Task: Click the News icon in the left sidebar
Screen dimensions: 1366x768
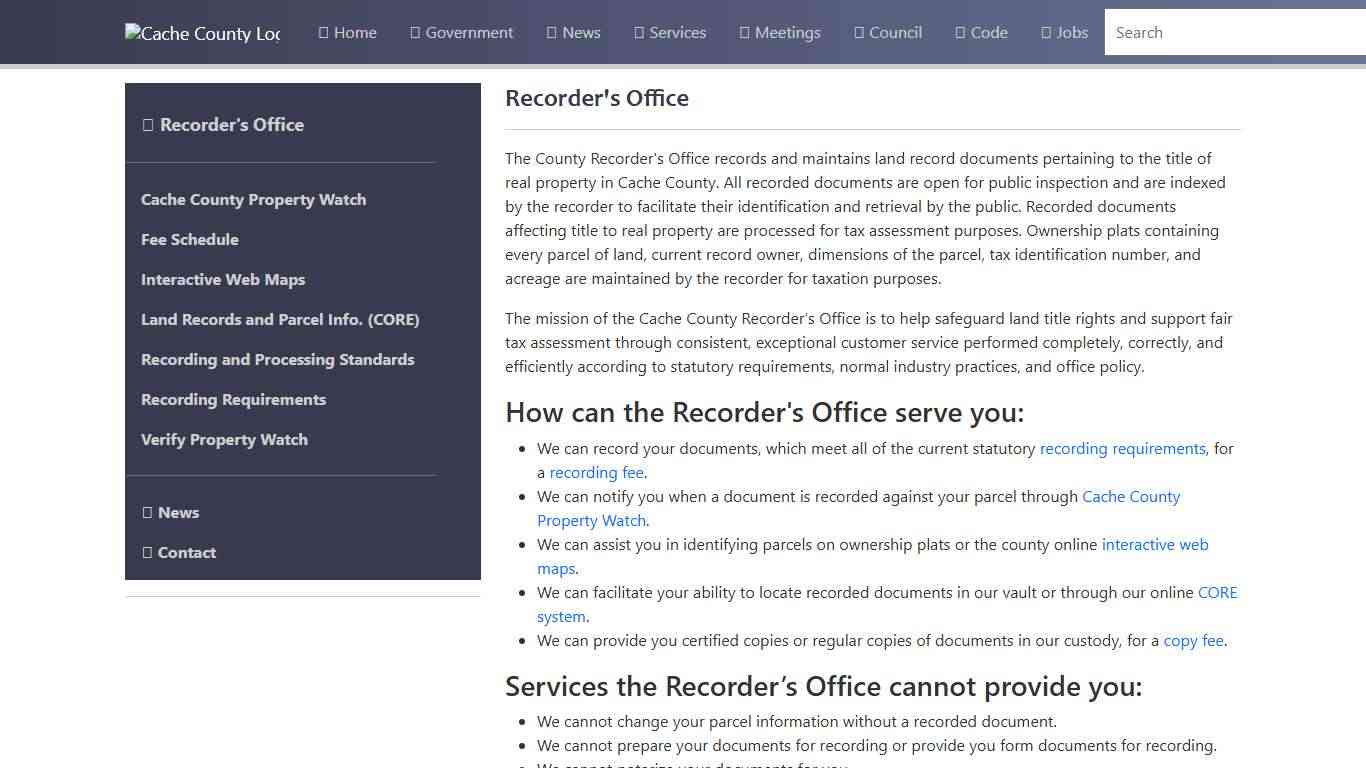Action: (148, 512)
